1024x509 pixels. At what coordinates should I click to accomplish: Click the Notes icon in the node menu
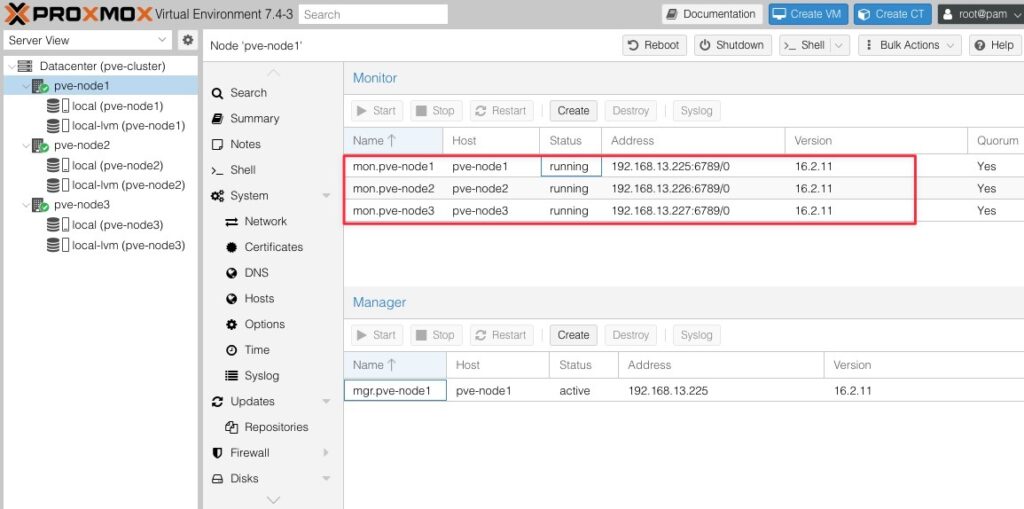(217, 144)
